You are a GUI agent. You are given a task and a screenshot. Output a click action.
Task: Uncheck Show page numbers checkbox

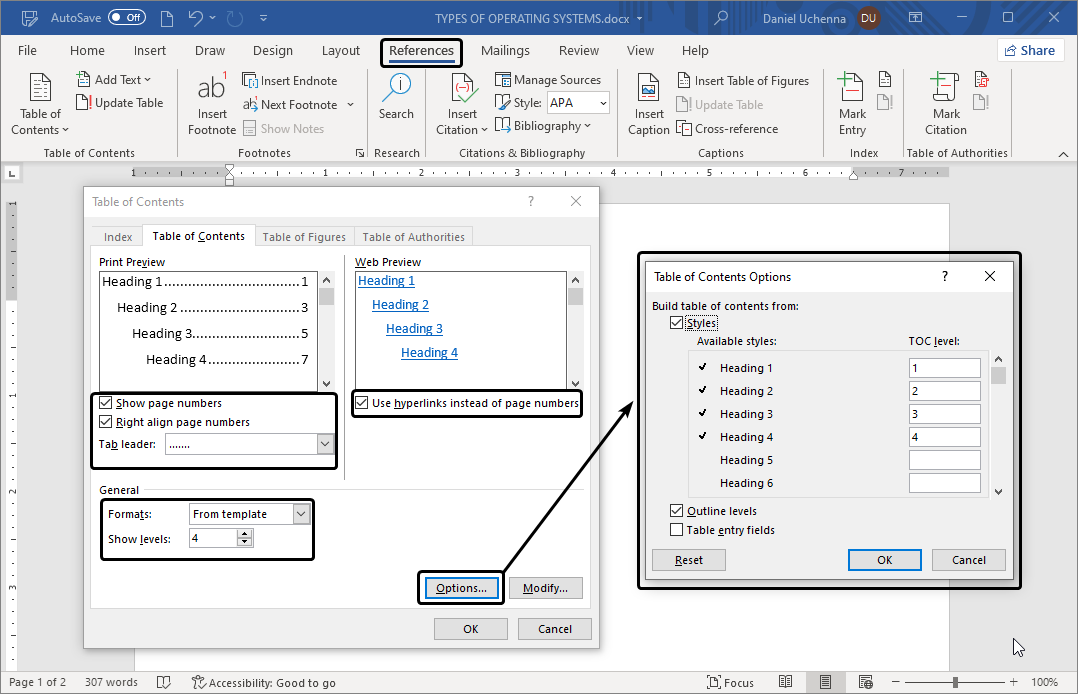107,404
